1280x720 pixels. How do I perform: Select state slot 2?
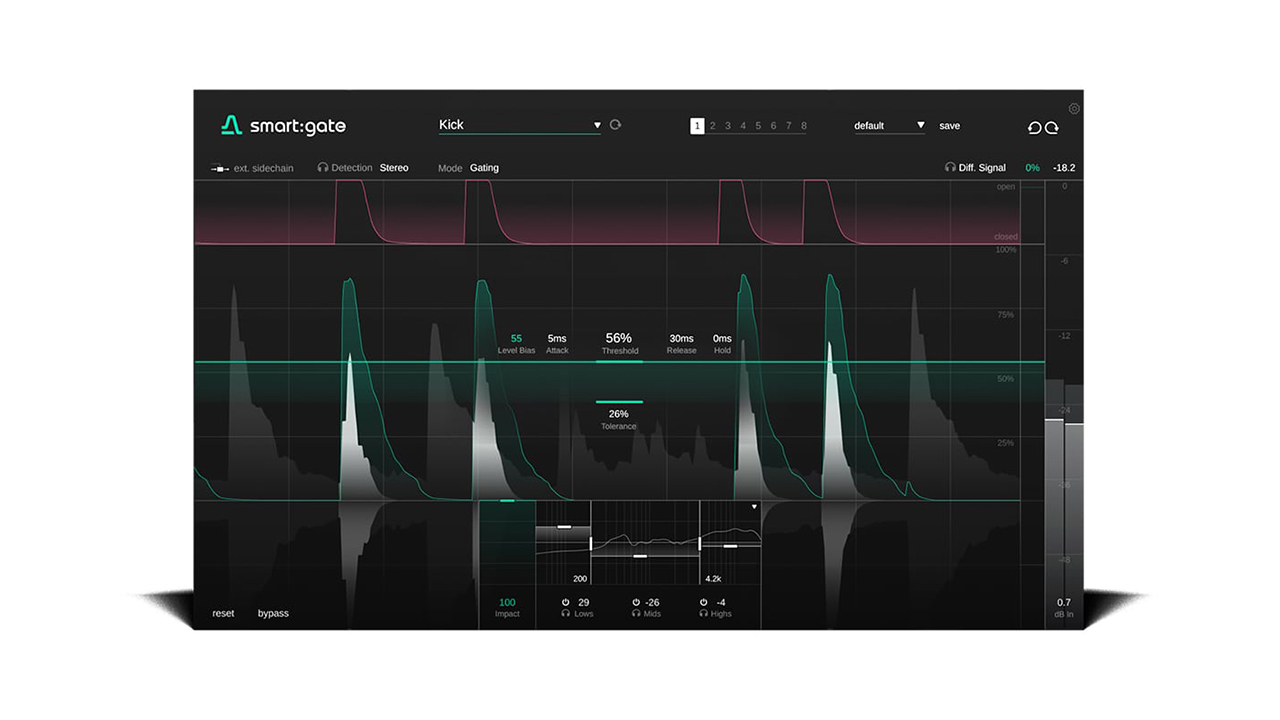[x=713, y=126]
